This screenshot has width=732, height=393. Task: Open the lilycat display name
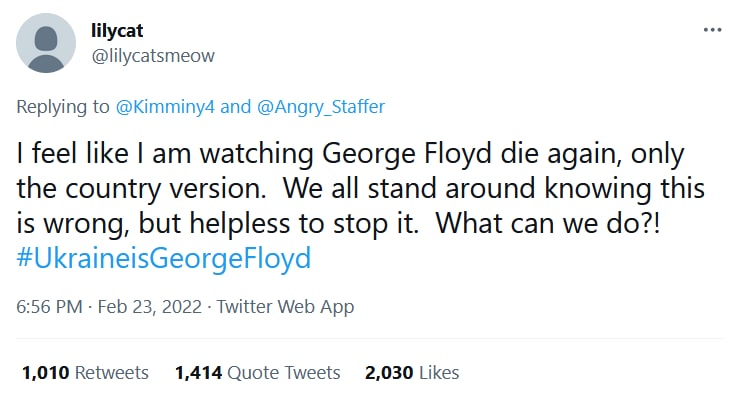coord(117,31)
